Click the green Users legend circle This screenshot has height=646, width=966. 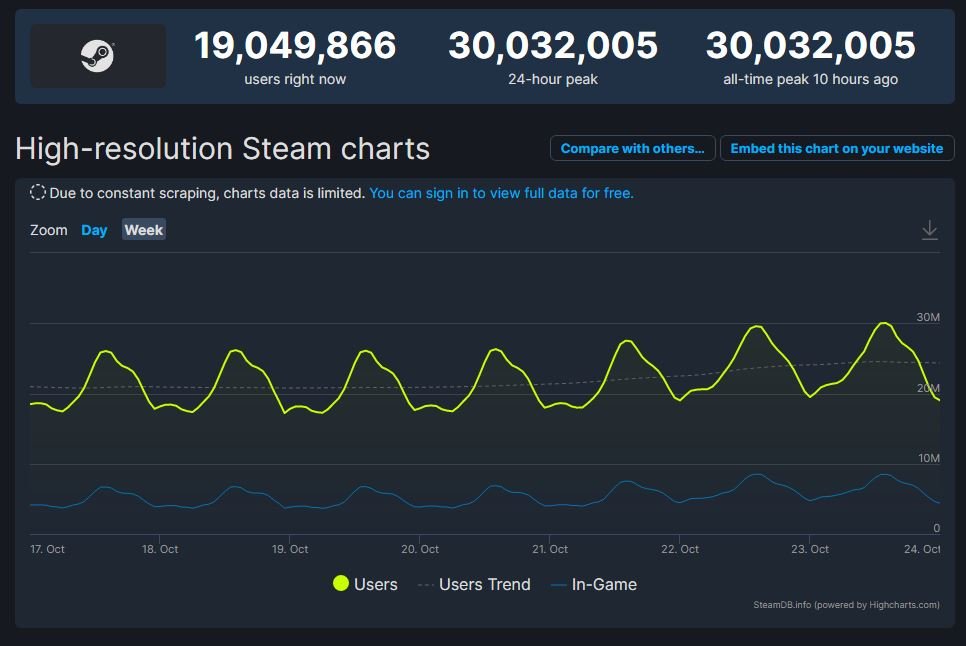pyautogui.click(x=341, y=584)
